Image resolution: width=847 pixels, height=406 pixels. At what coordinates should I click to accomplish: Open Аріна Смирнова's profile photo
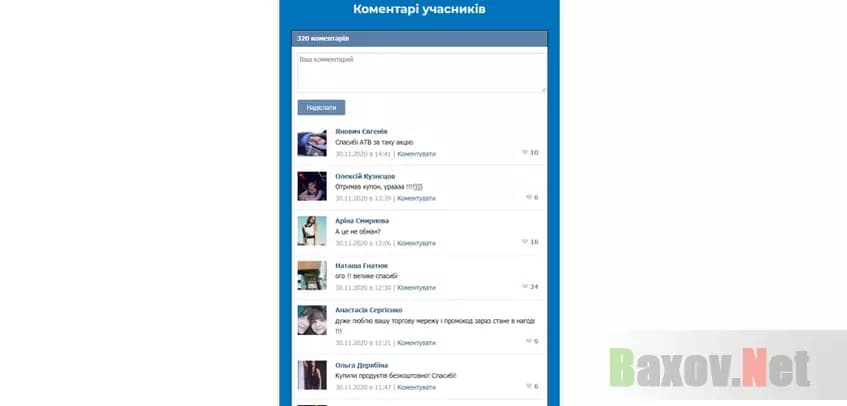312,231
